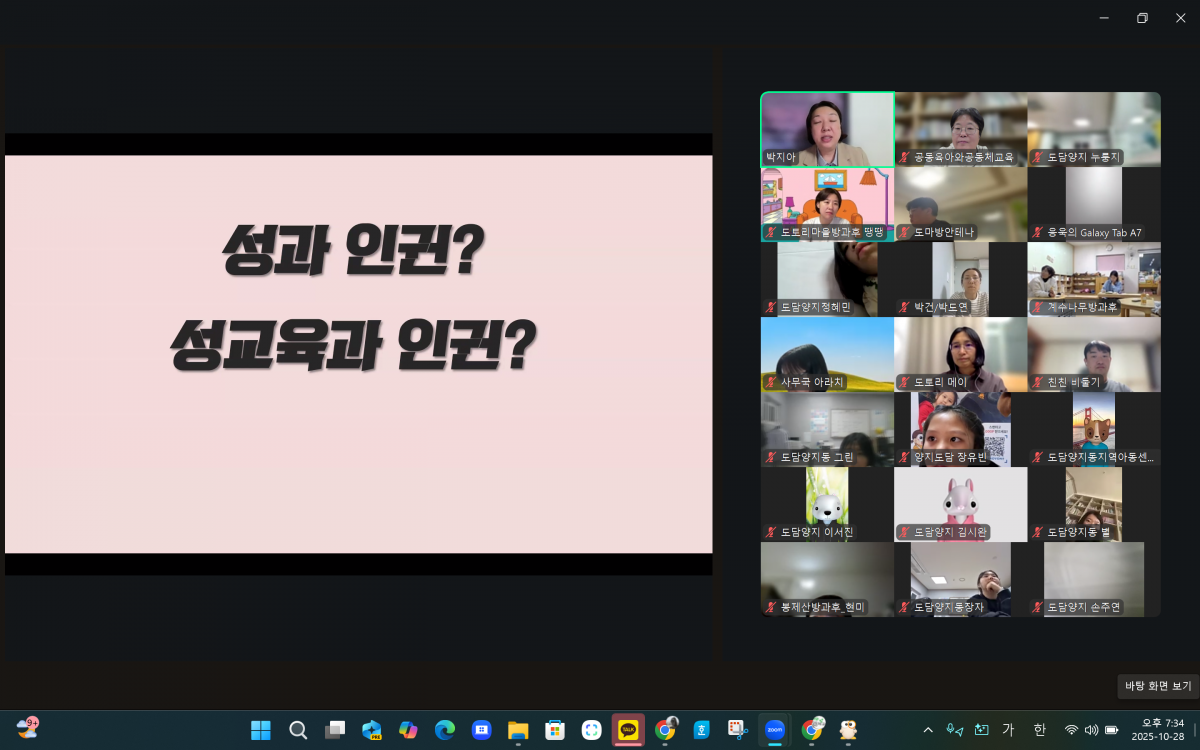The width and height of the screenshot is (1200, 750).
Task: Select the 박지아 speaker video tile
Action: click(827, 129)
